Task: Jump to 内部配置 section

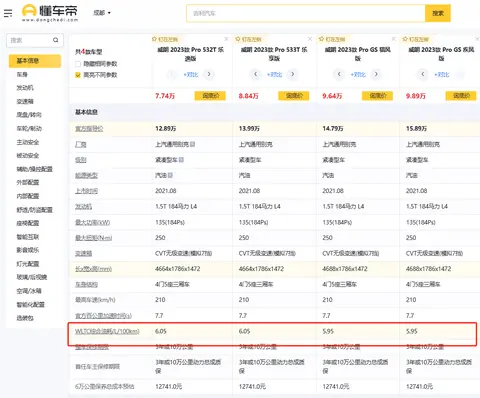Action: pyautogui.click(x=28, y=196)
